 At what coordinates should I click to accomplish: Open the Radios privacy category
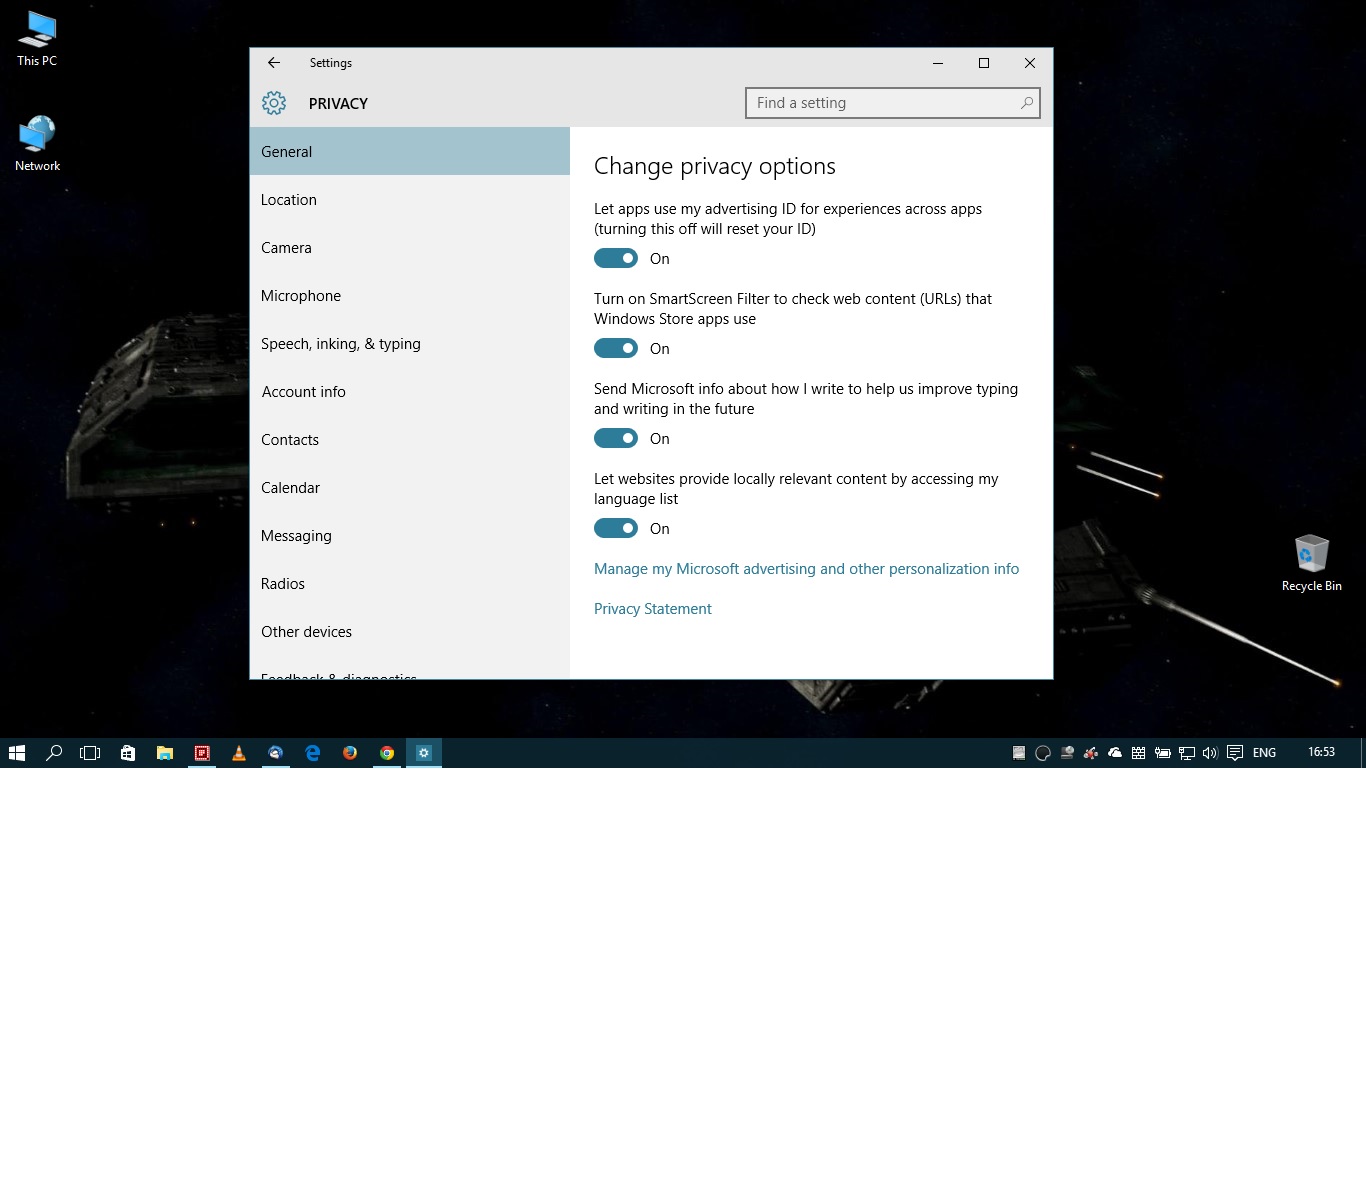pyautogui.click(x=410, y=583)
